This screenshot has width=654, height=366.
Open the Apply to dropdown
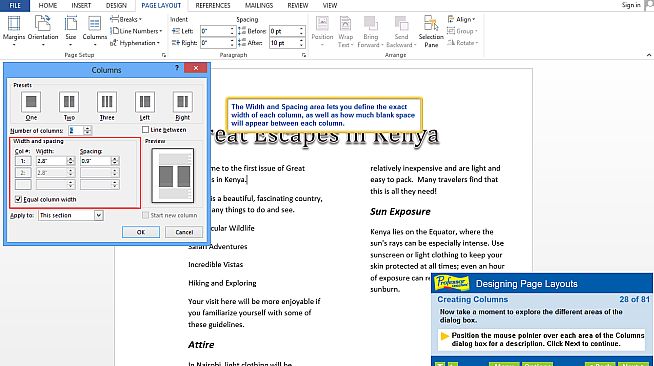coord(98,215)
